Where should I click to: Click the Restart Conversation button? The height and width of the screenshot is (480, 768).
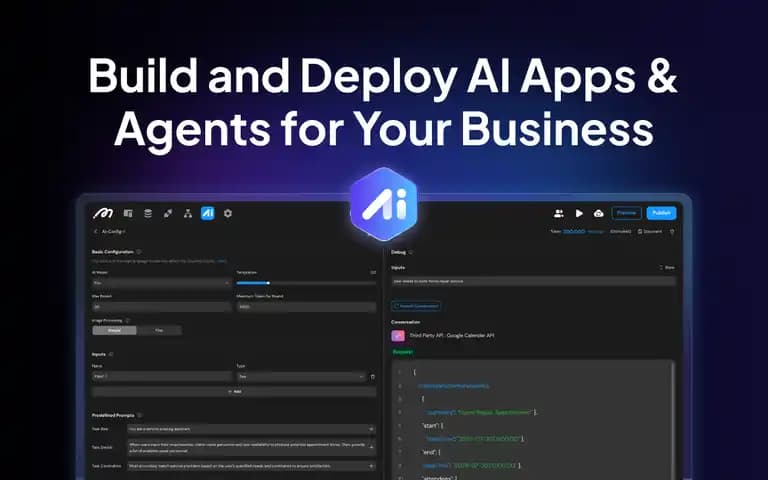click(416, 306)
